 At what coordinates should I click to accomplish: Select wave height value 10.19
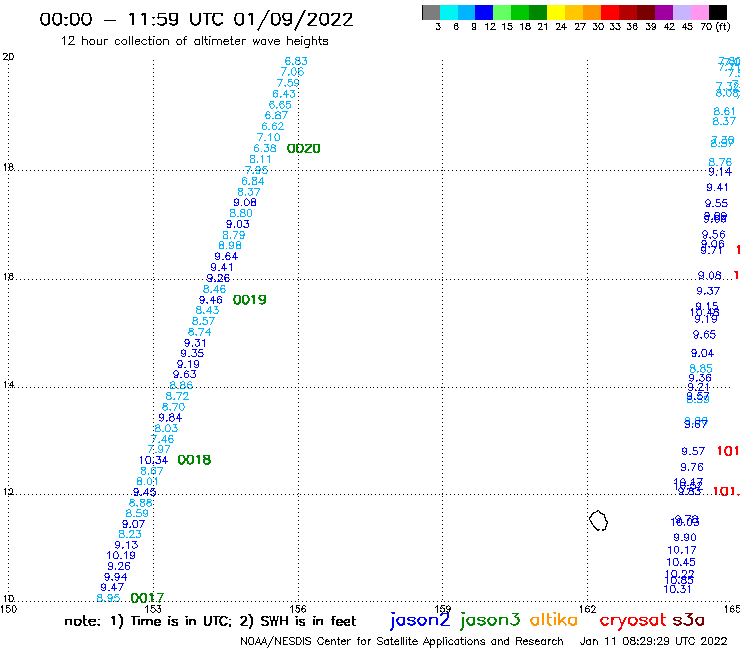tap(121, 556)
